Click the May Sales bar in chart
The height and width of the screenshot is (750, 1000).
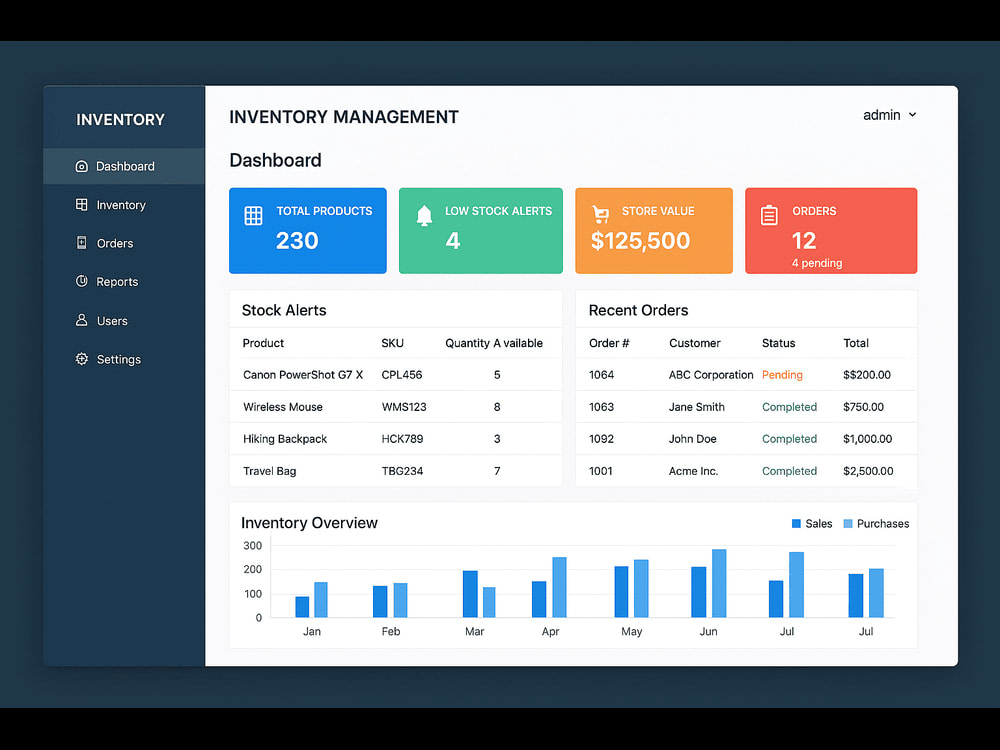[x=621, y=591]
